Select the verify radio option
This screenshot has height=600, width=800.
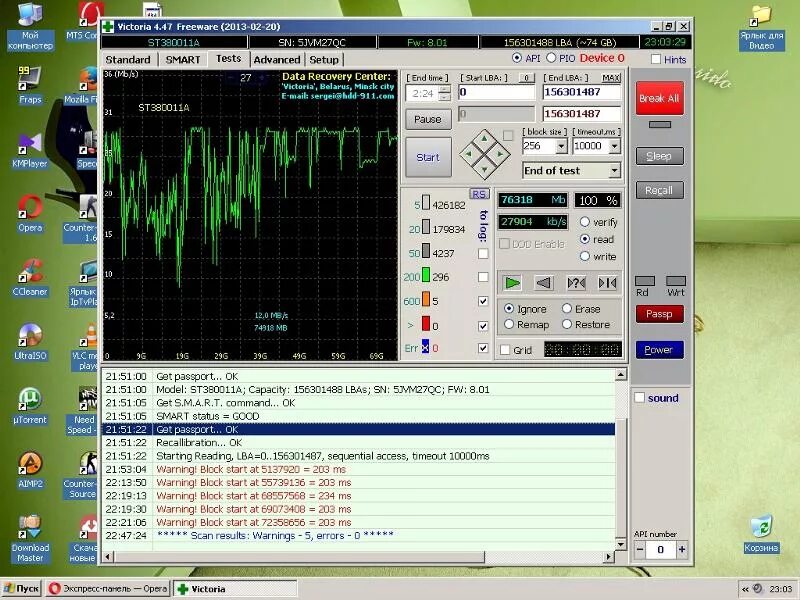tap(585, 222)
